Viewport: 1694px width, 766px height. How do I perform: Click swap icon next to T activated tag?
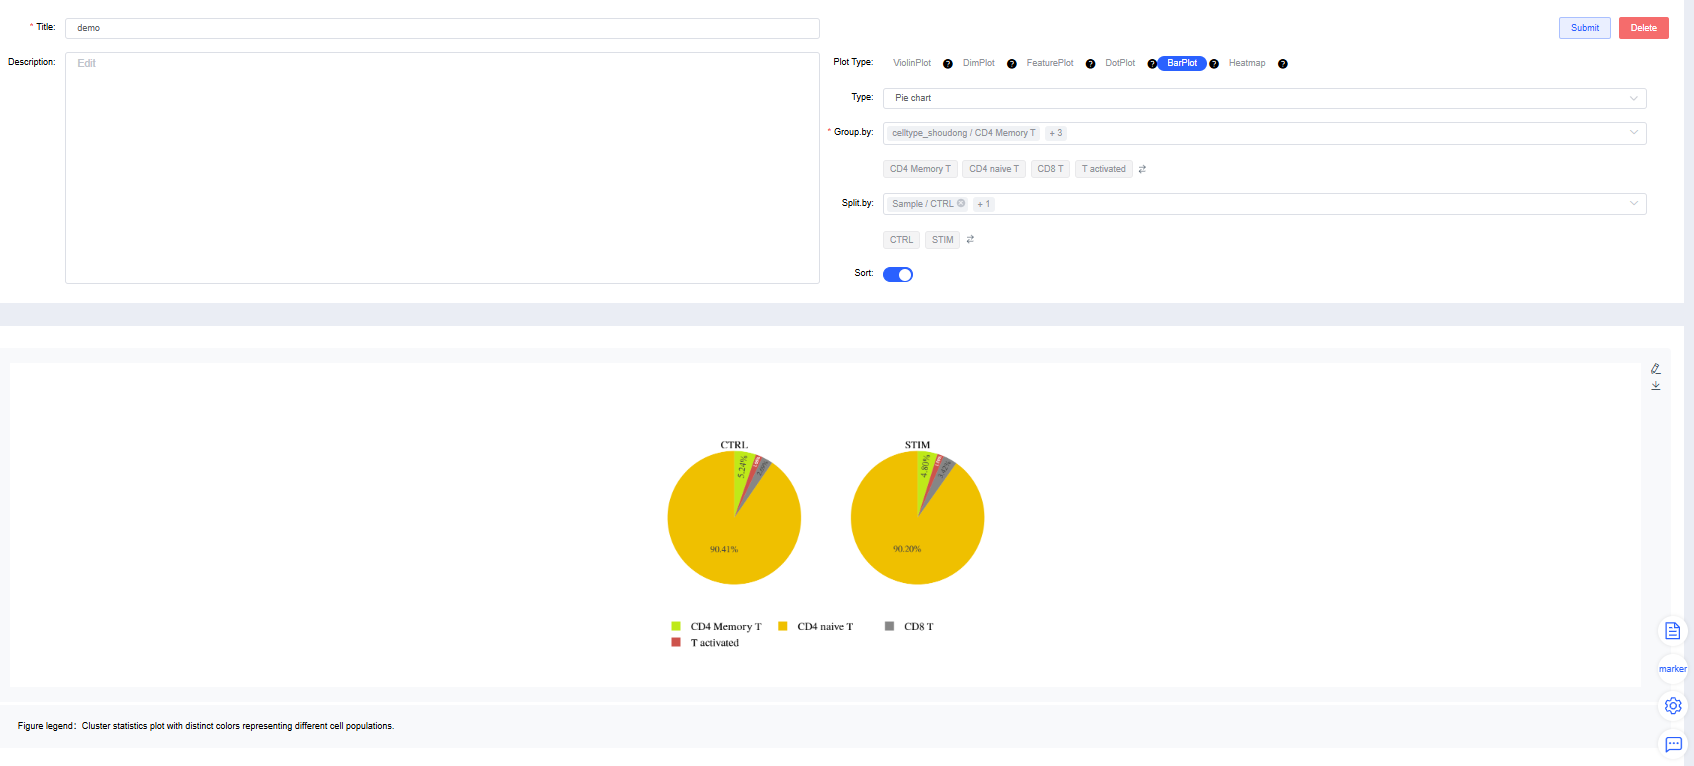coord(1142,169)
